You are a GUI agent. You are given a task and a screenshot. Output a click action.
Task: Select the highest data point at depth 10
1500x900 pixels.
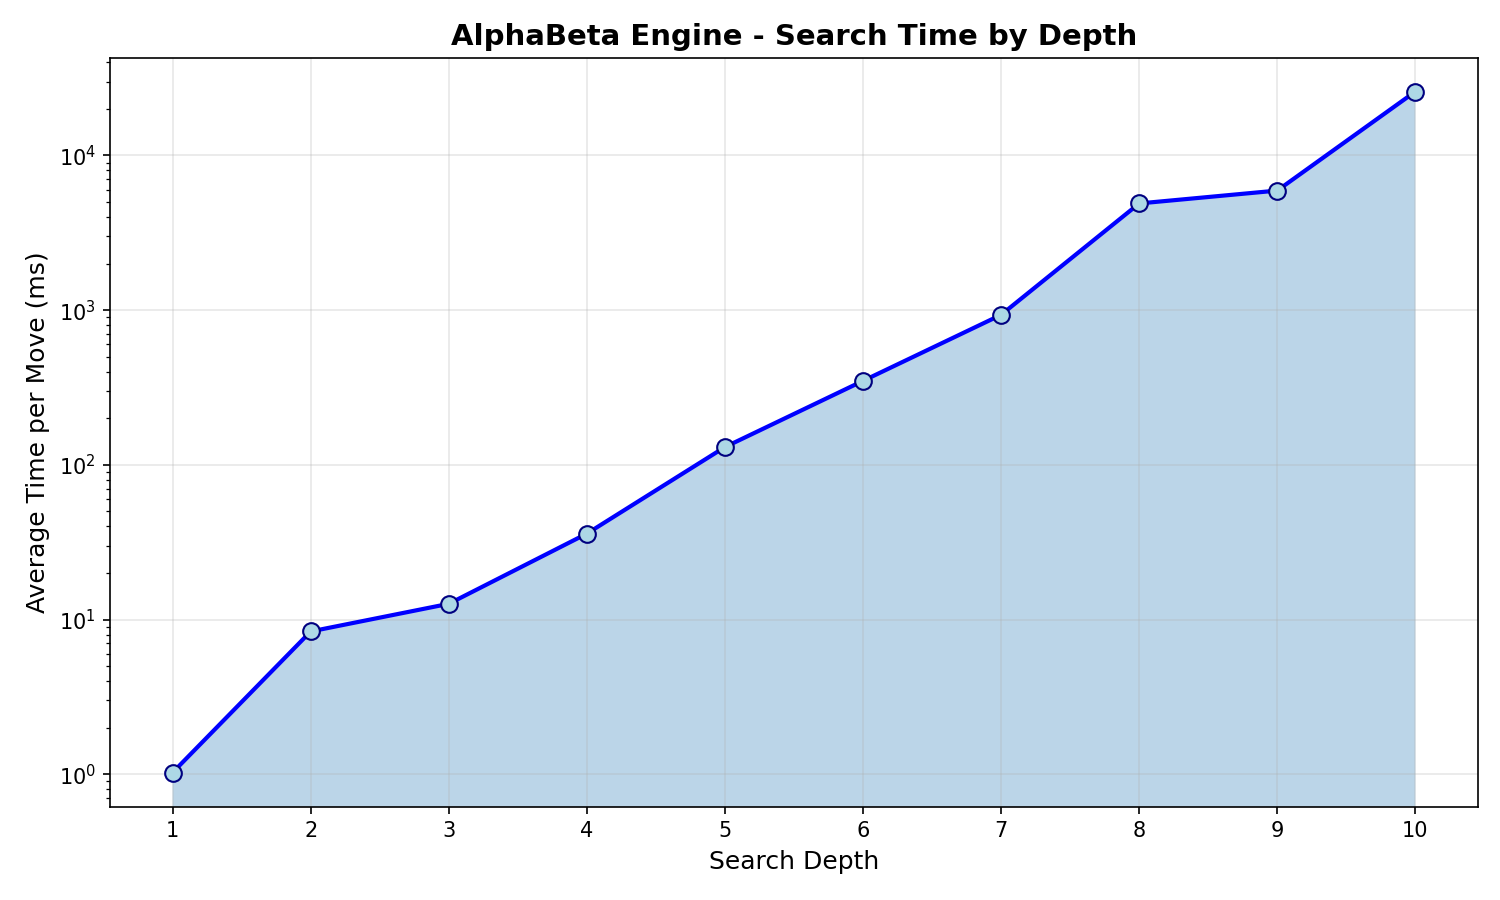coord(1415,92)
